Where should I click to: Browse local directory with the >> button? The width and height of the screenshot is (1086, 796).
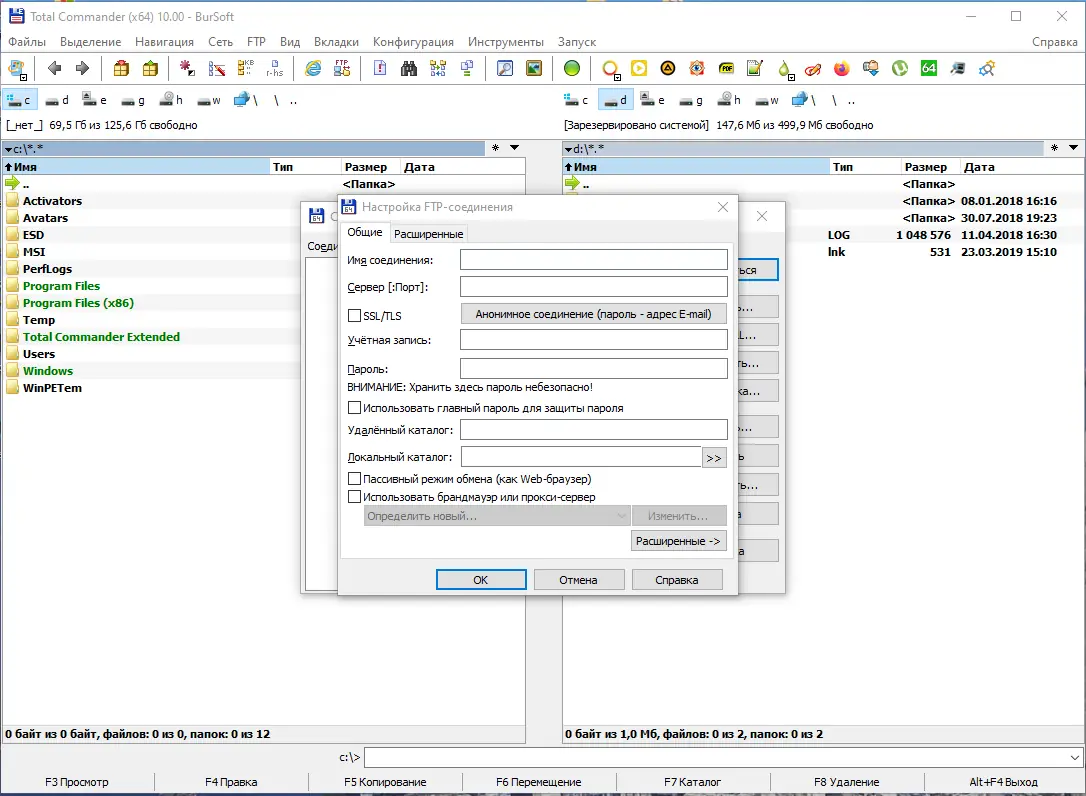[x=713, y=458]
